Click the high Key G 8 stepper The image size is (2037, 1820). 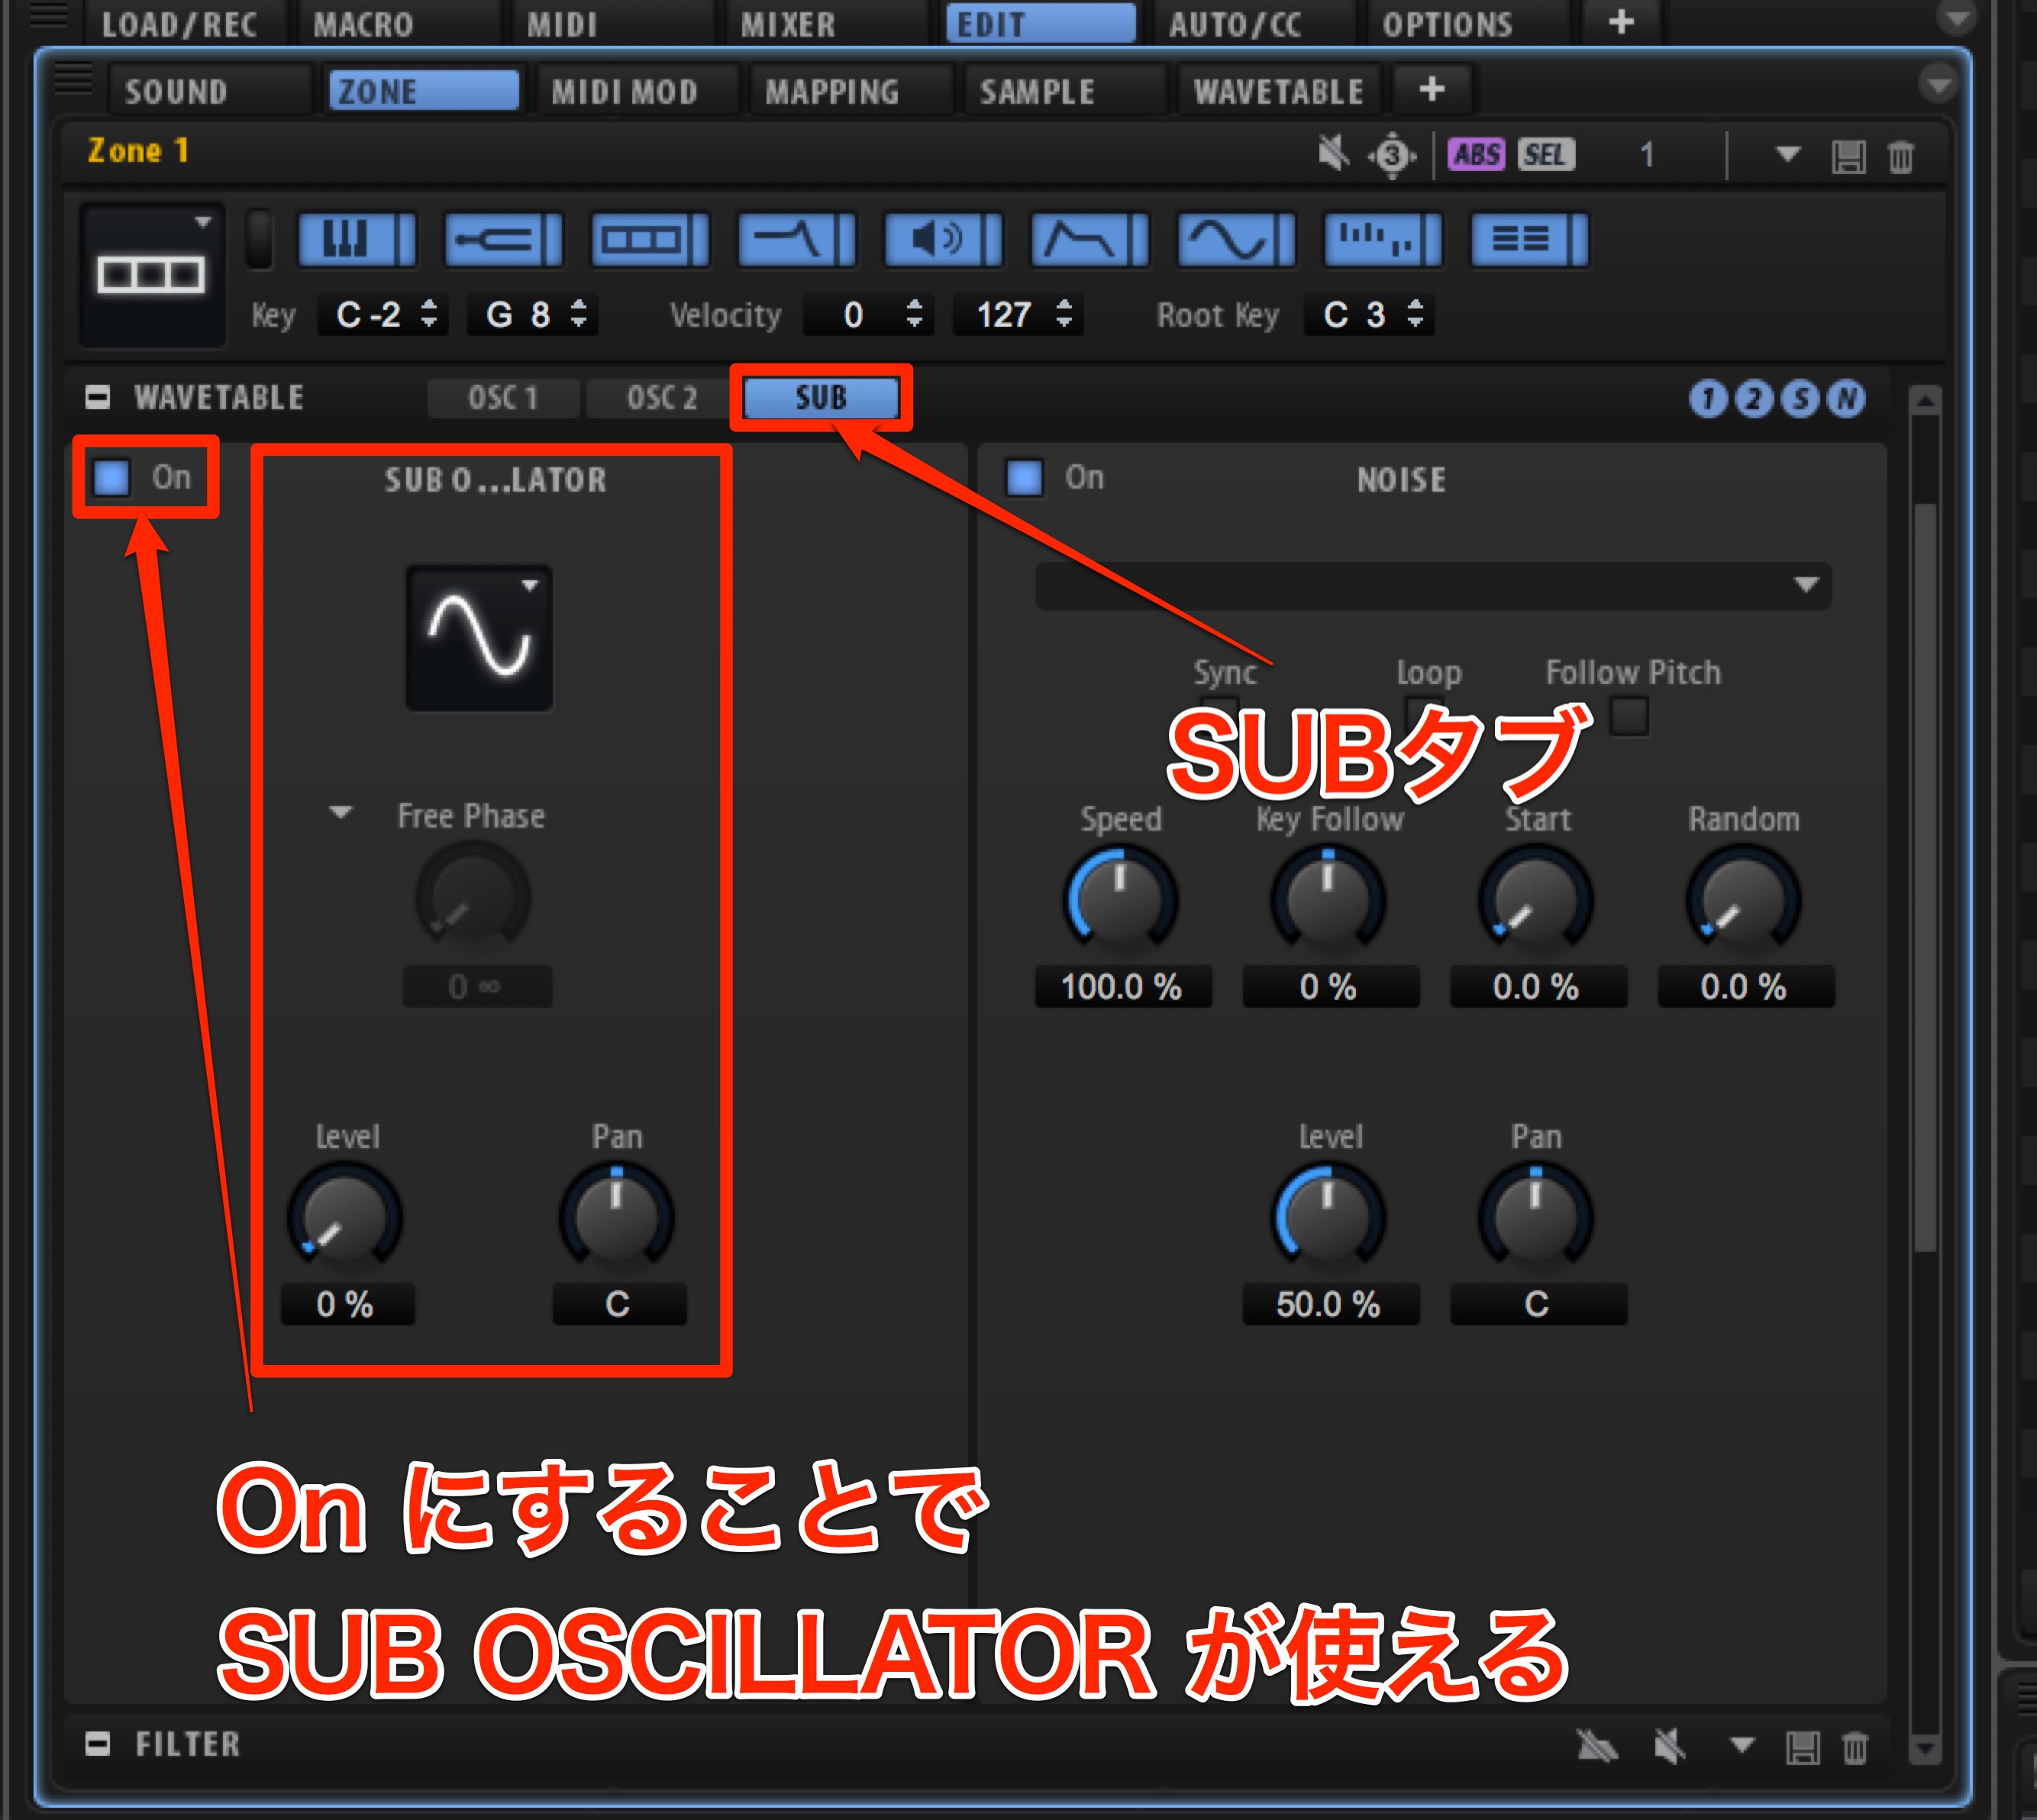point(578,314)
